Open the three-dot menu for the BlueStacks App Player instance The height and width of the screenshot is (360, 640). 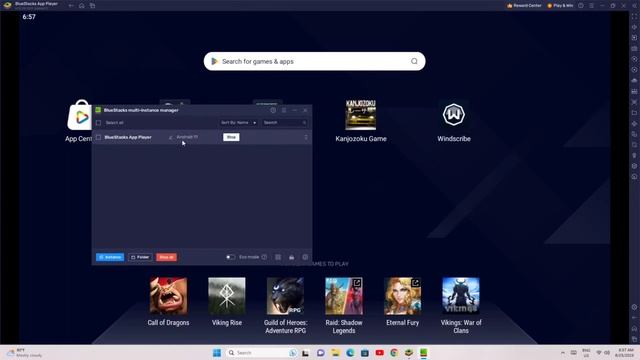click(306, 137)
